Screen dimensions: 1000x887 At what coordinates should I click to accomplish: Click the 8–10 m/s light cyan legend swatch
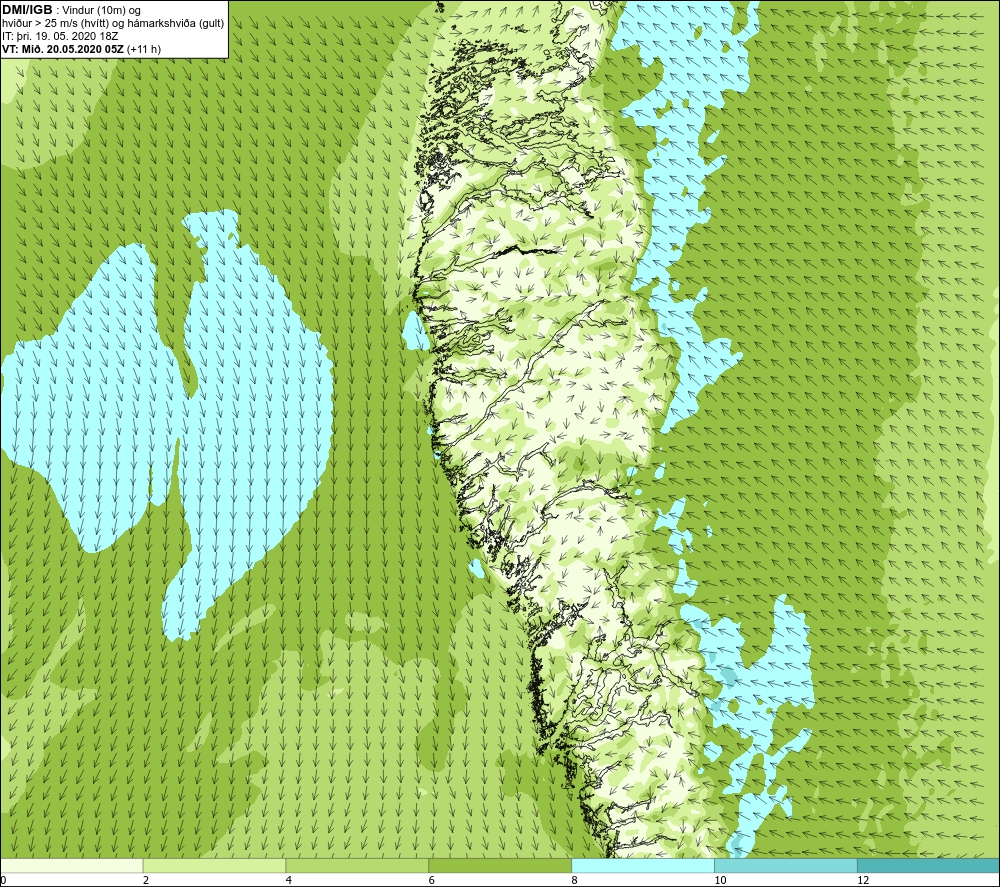pyautogui.click(x=643, y=865)
